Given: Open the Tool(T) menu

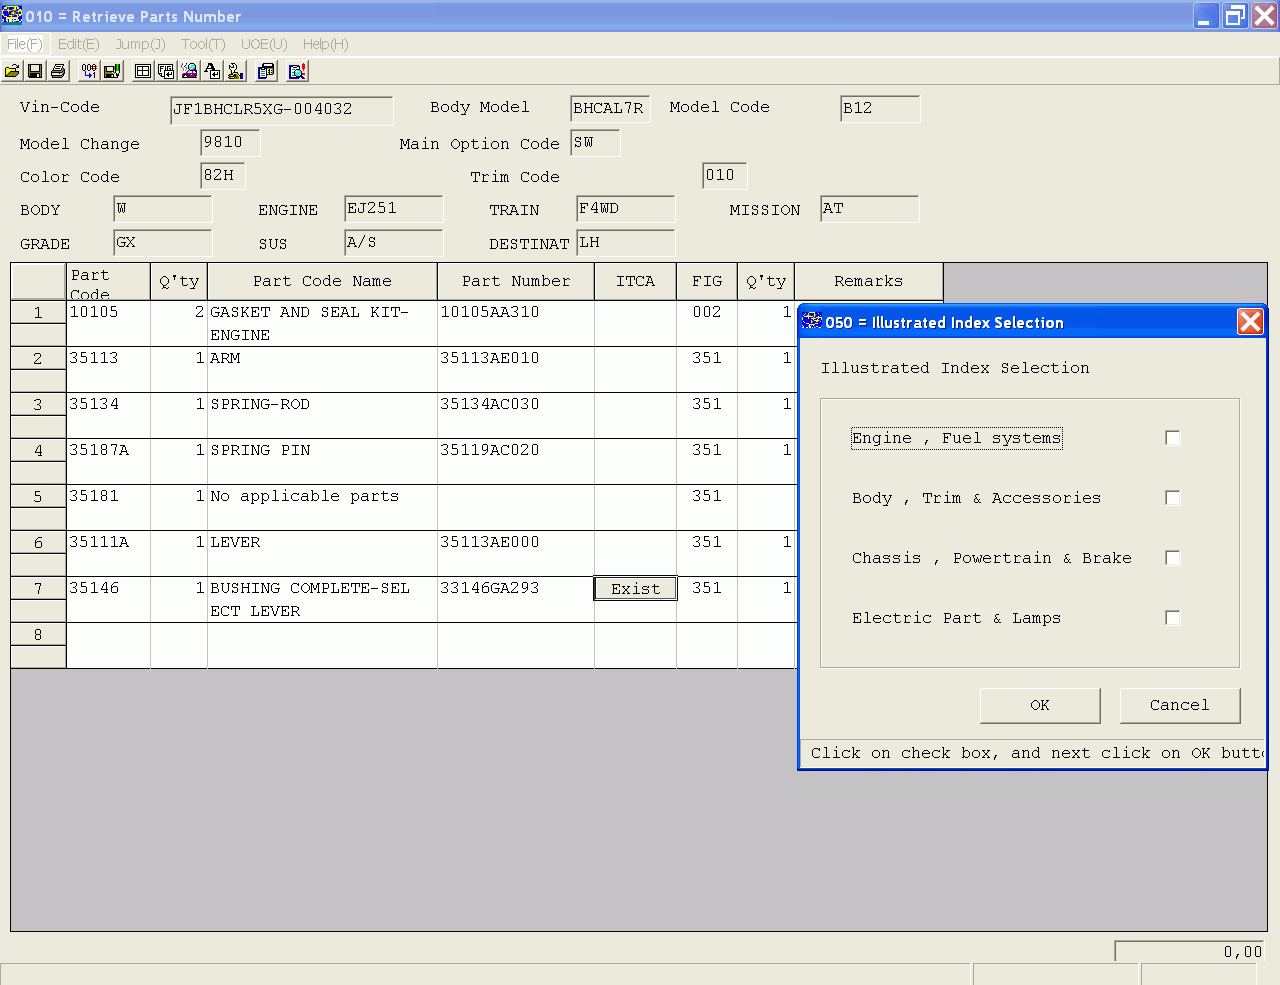Looking at the screenshot, I should [x=203, y=44].
